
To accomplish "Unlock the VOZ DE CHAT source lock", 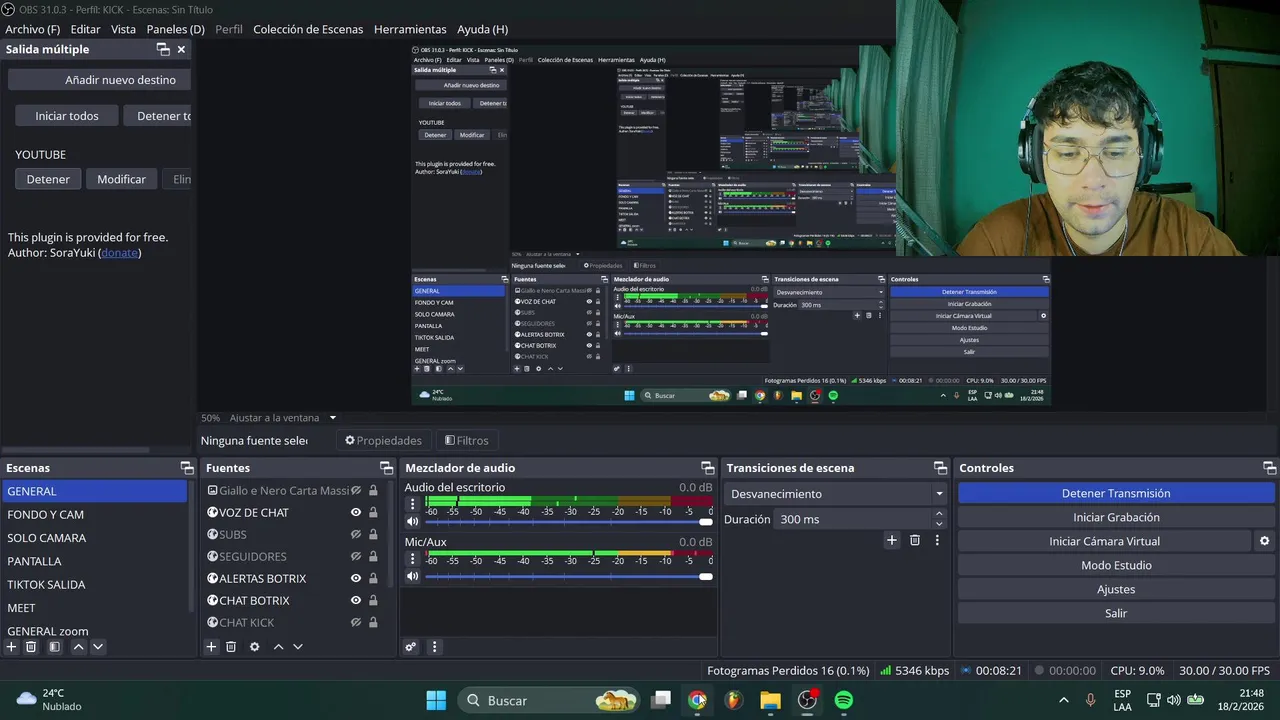I will pos(373,513).
